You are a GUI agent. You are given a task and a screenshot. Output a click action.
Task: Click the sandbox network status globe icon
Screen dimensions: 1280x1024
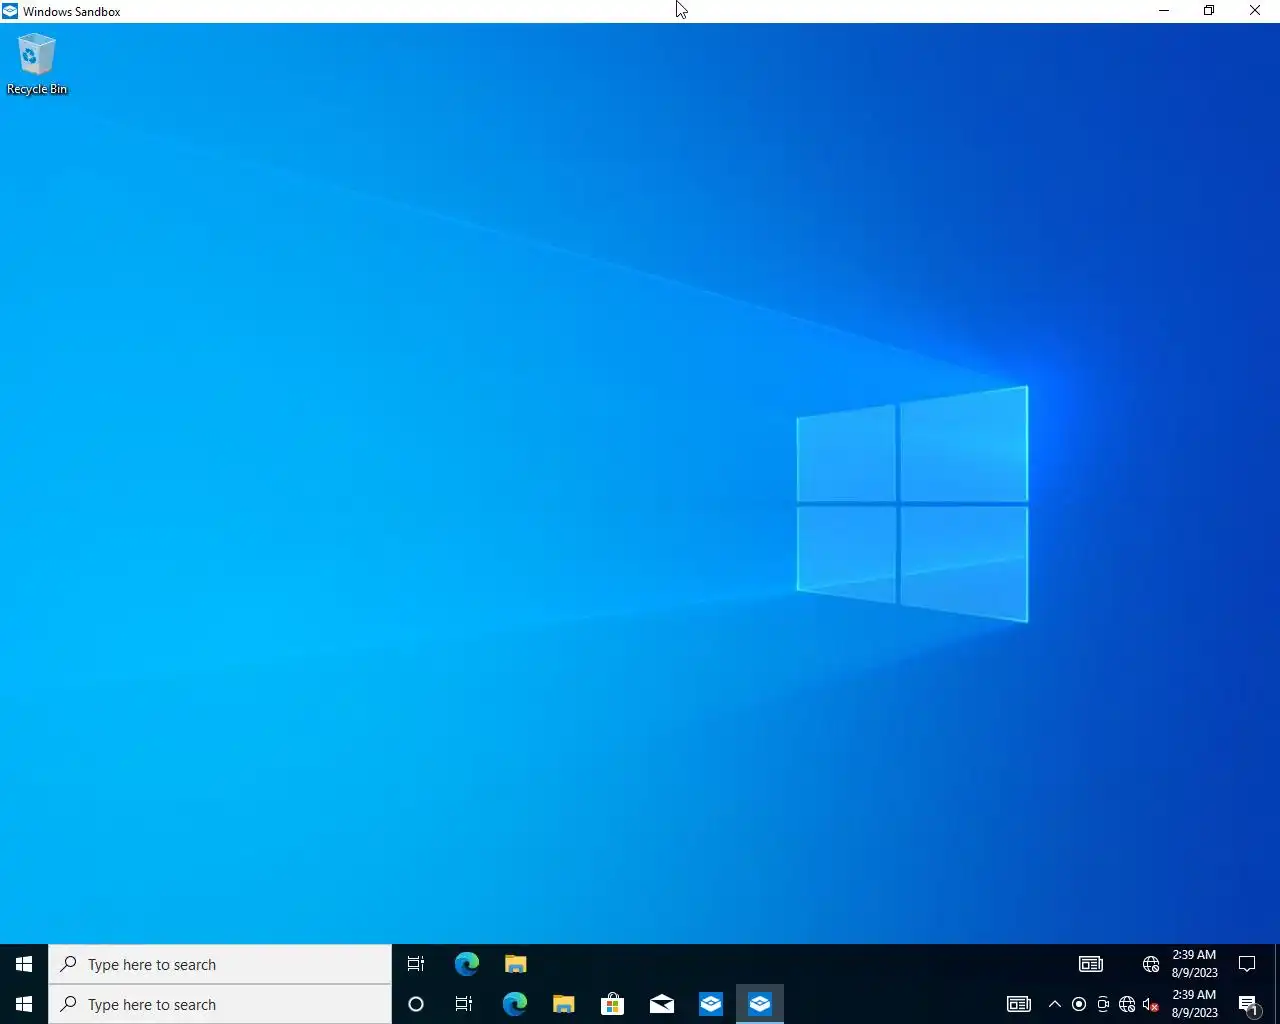[x=1151, y=964]
